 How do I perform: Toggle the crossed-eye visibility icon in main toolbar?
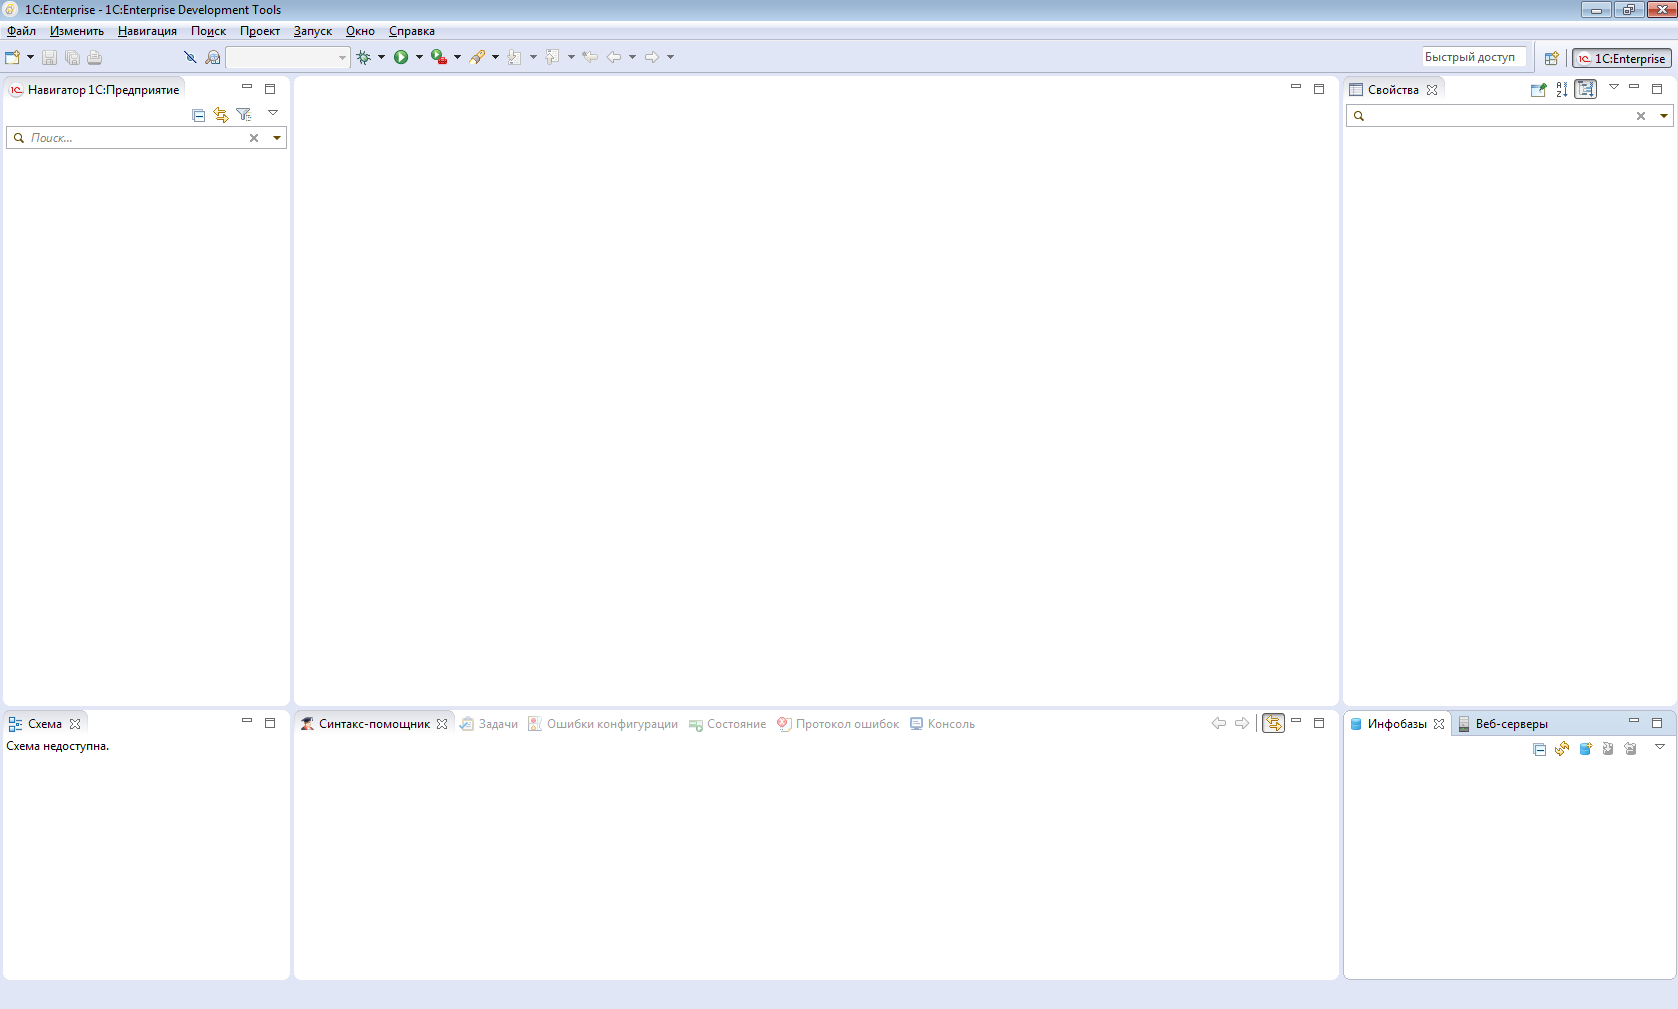pos(190,57)
